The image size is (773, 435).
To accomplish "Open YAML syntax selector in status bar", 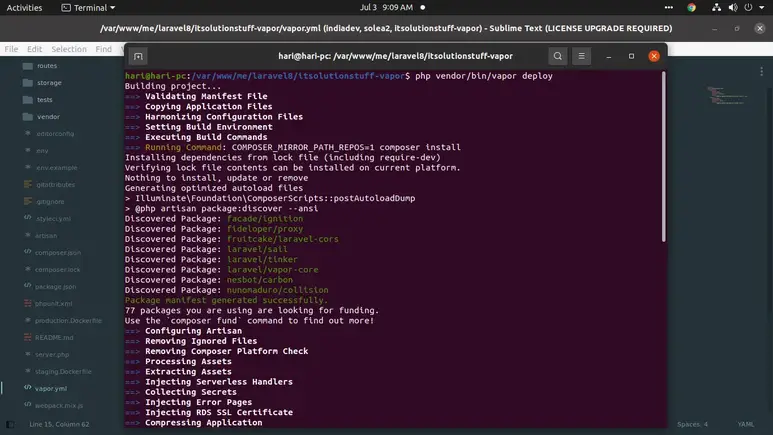I will (x=745, y=424).
